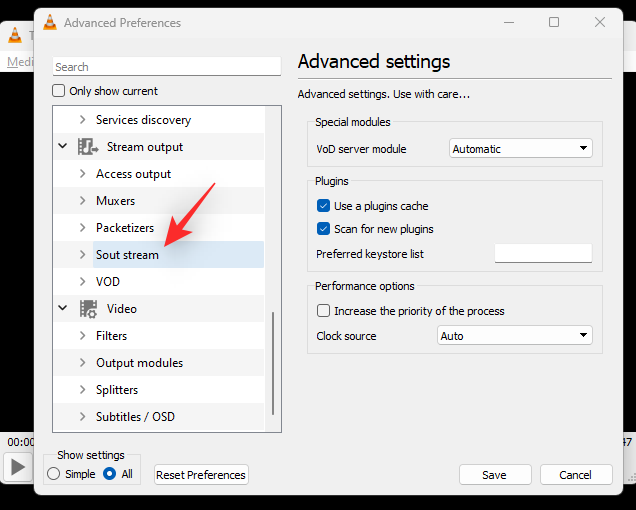This screenshot has width=636, height=510.
Task: Expand the Muxers chevron
Action: [83, 200]
